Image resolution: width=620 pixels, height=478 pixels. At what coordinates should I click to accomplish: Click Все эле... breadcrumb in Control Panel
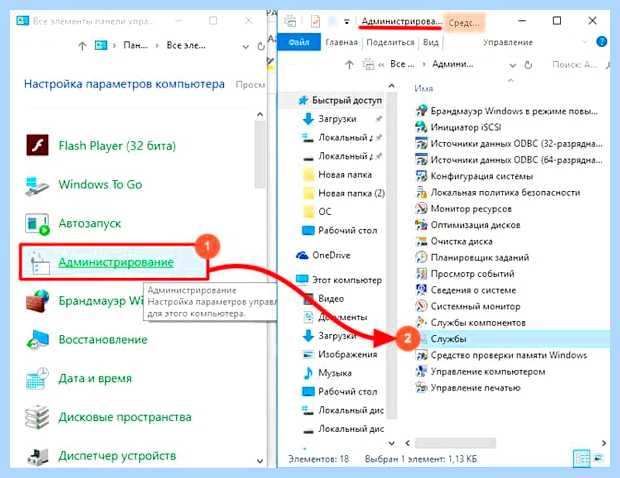tap(186, 46)
